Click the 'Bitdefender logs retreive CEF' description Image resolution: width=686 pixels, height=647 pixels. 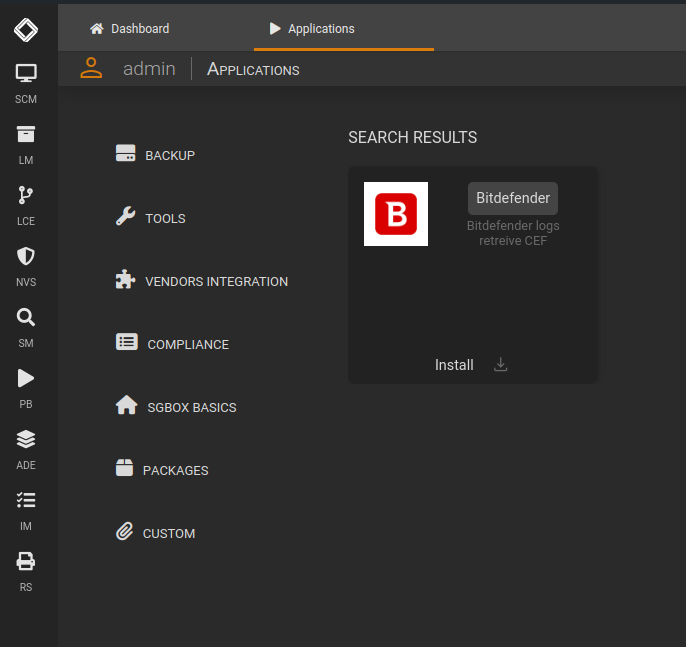tap(513, 233)
